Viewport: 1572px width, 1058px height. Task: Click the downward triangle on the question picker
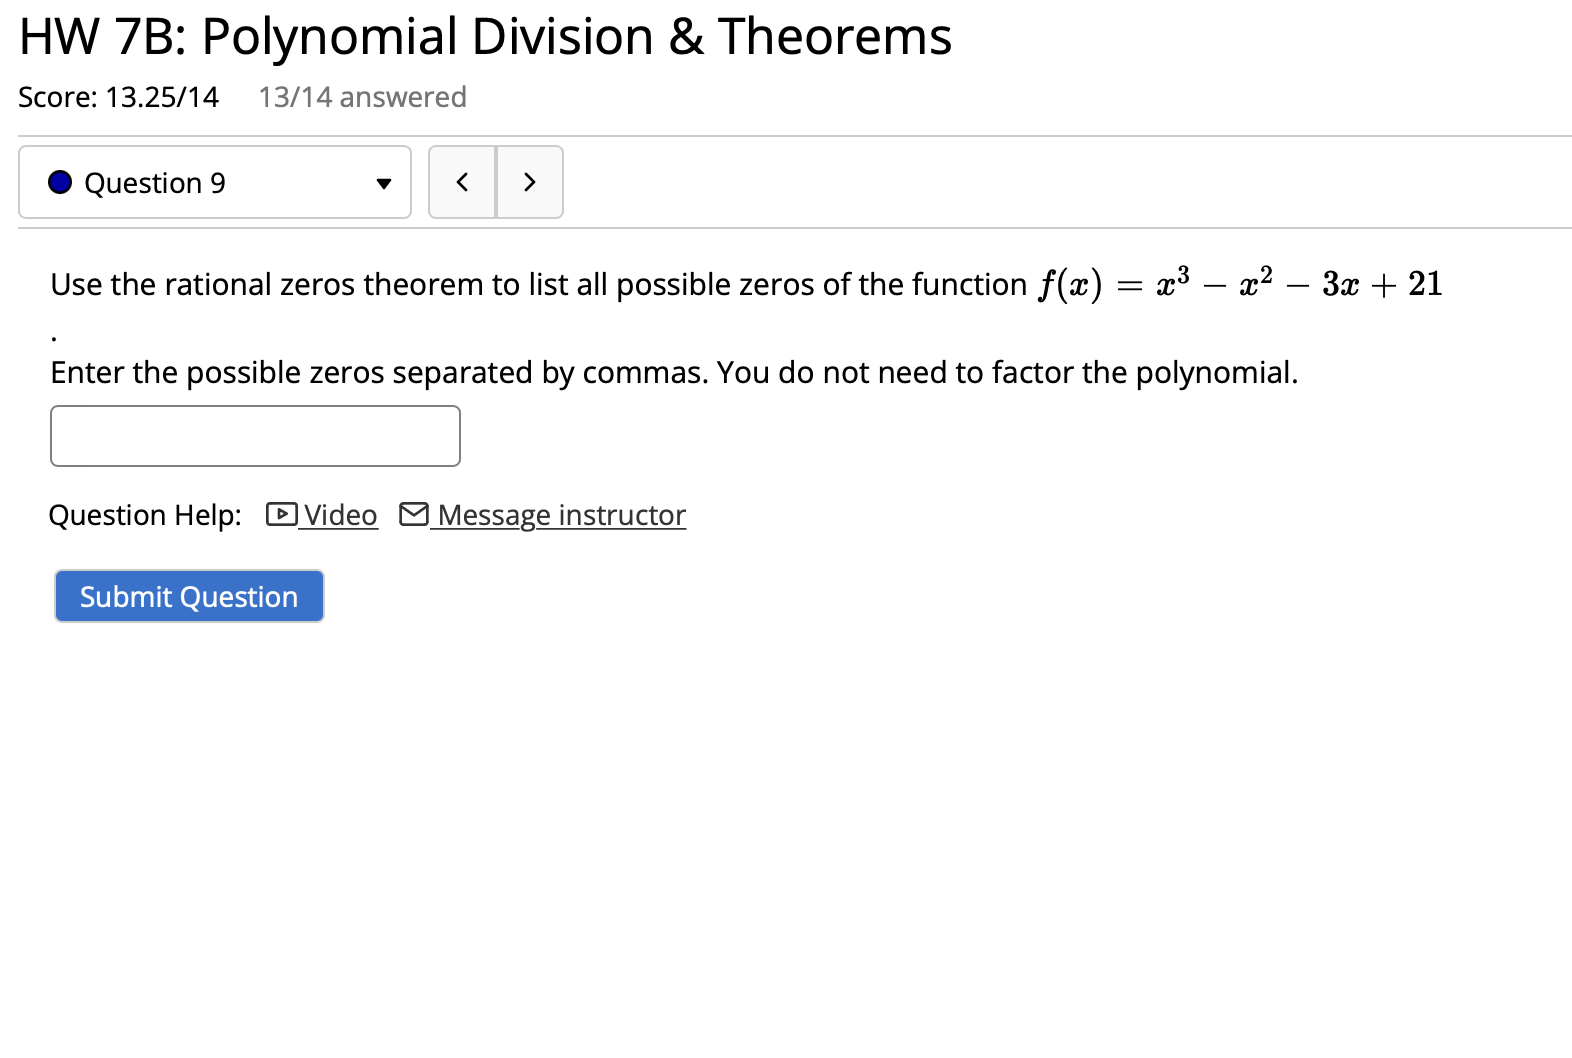click(383, 182)
